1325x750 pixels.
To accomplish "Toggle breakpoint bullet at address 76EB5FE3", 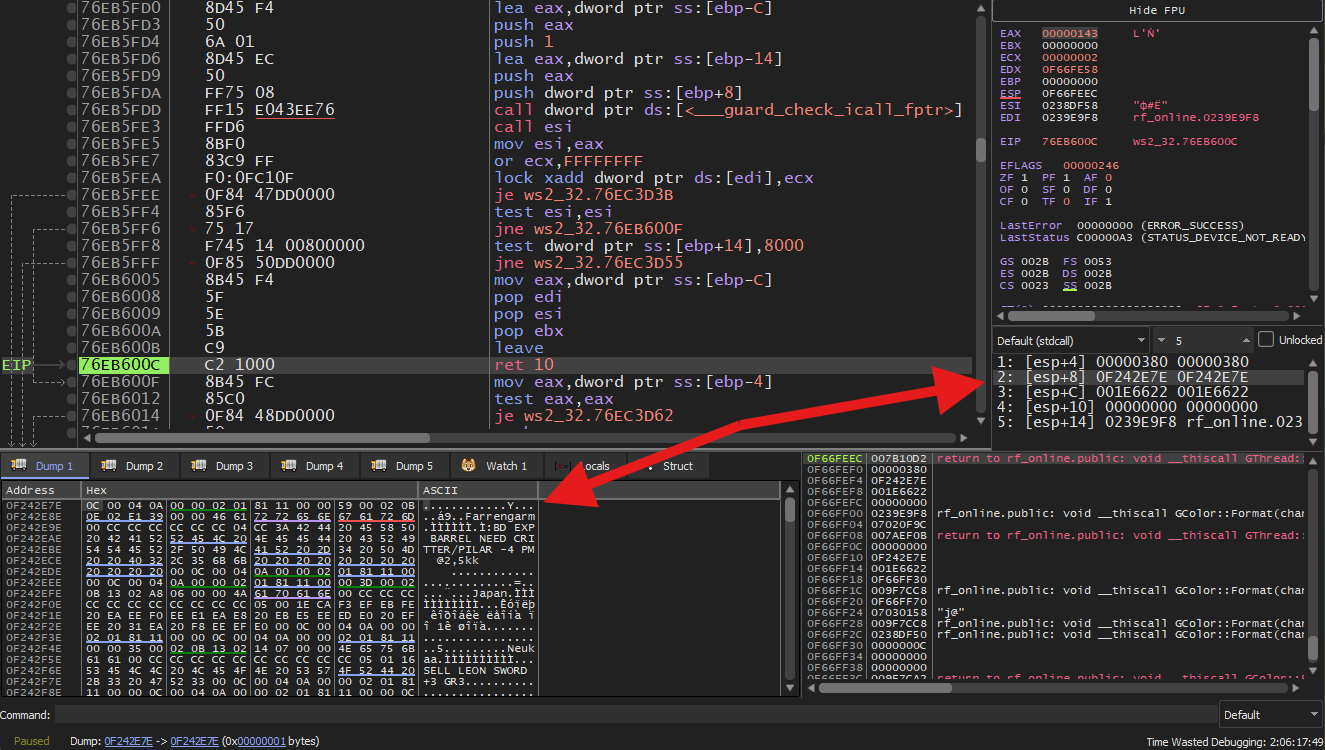I will [70, 127].
